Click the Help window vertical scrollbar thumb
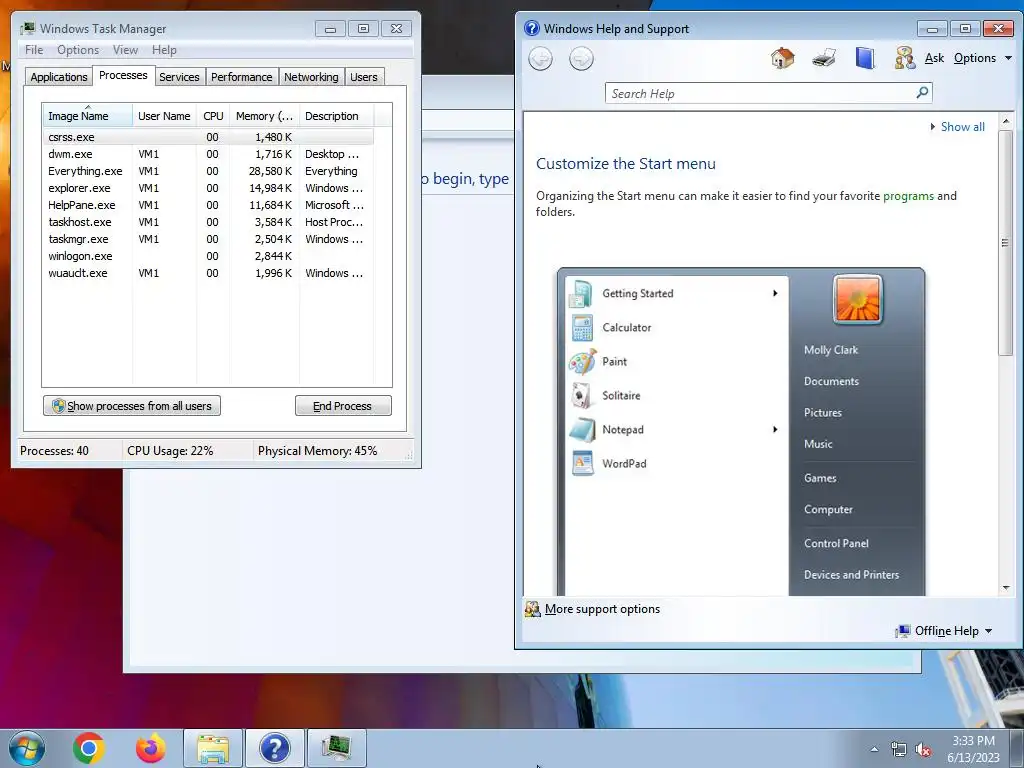The height and width of the screenshot is (768, 1024). click(1005, 243)
